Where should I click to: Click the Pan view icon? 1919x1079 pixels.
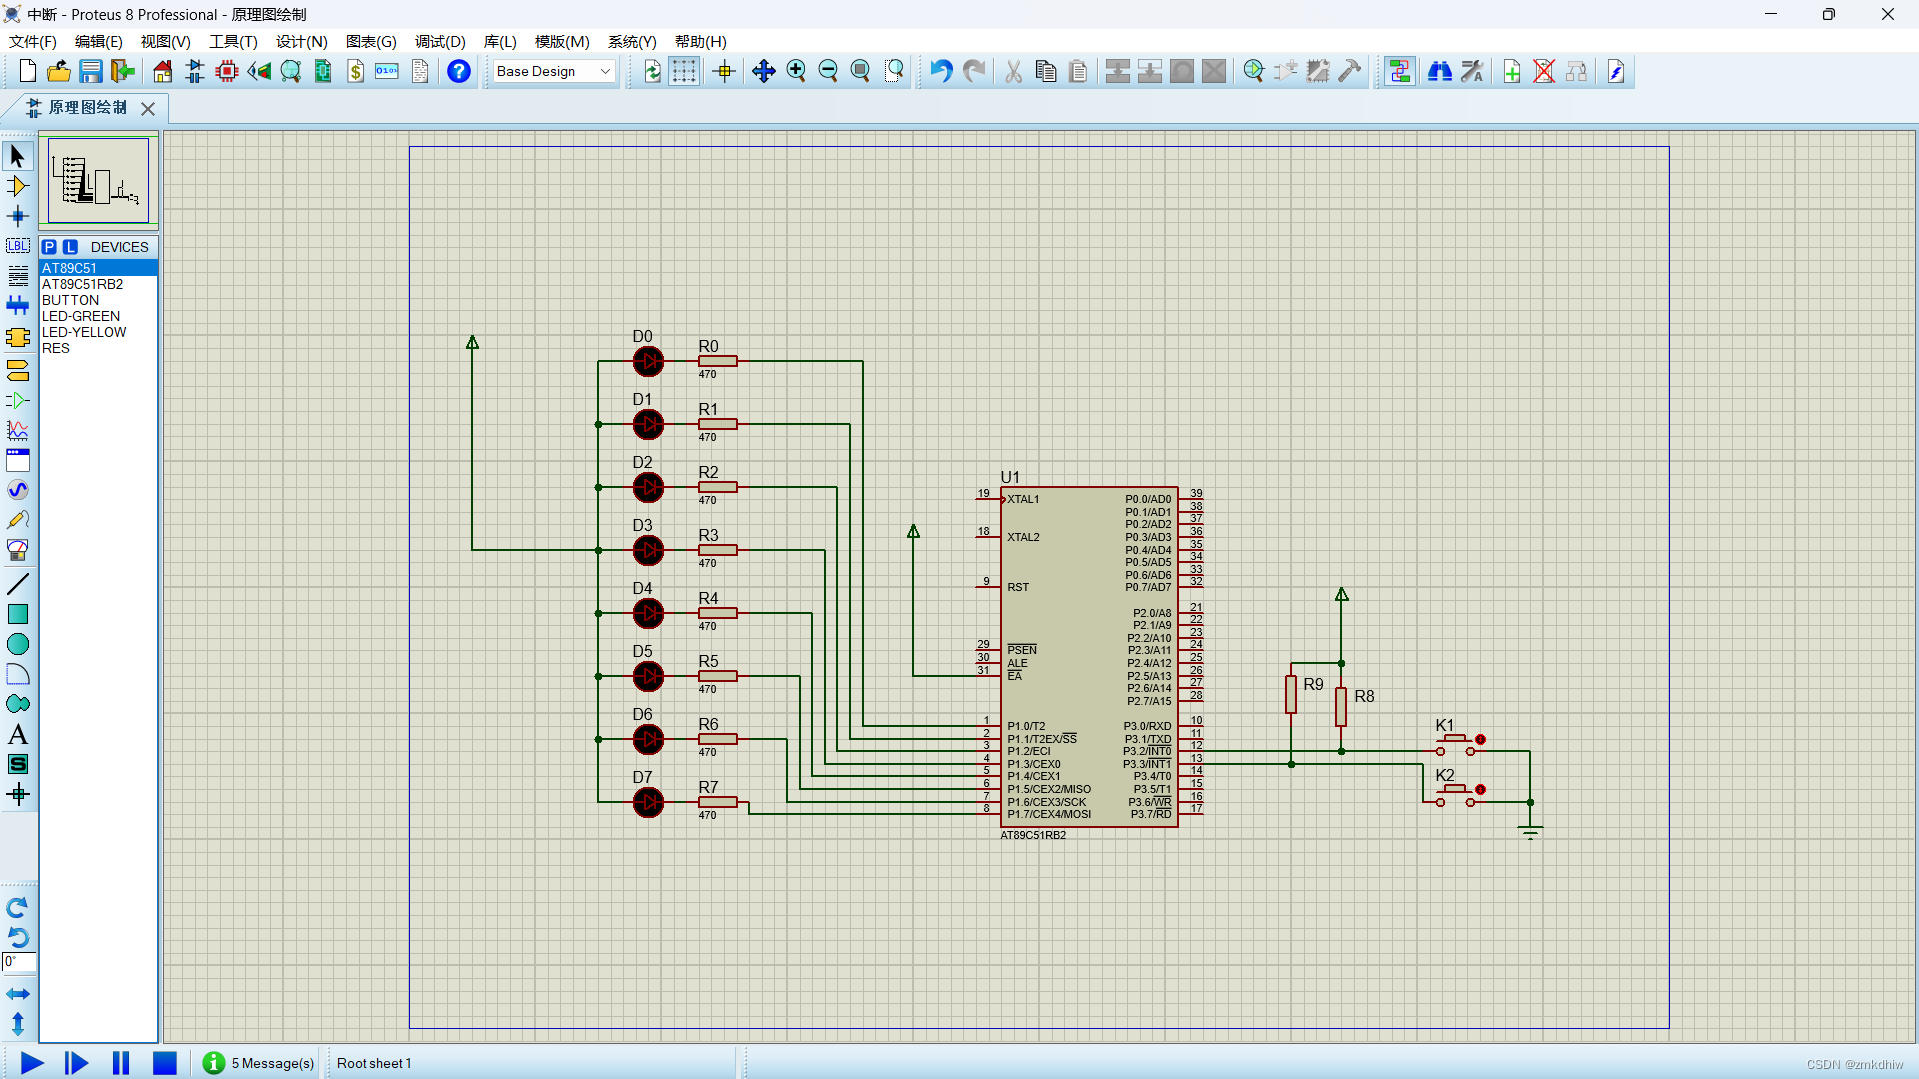coord(763,71)
